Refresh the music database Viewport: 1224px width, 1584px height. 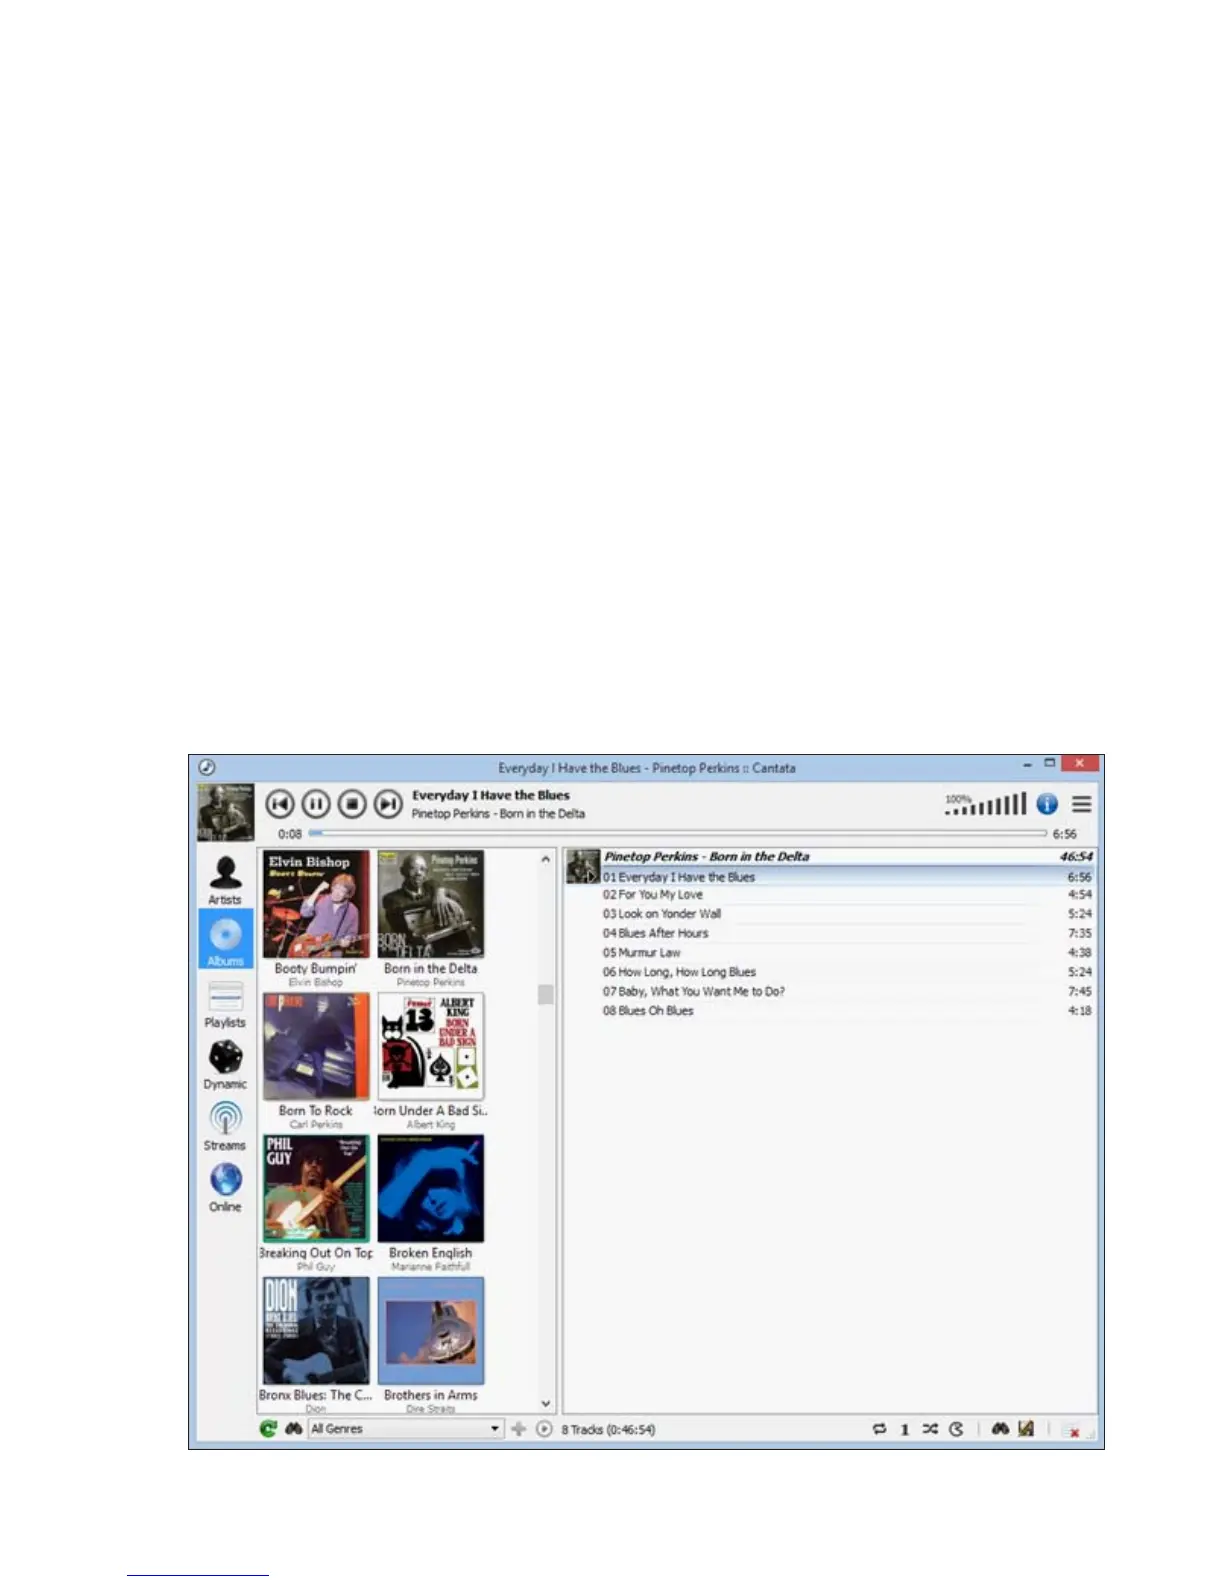point(268,1429)
